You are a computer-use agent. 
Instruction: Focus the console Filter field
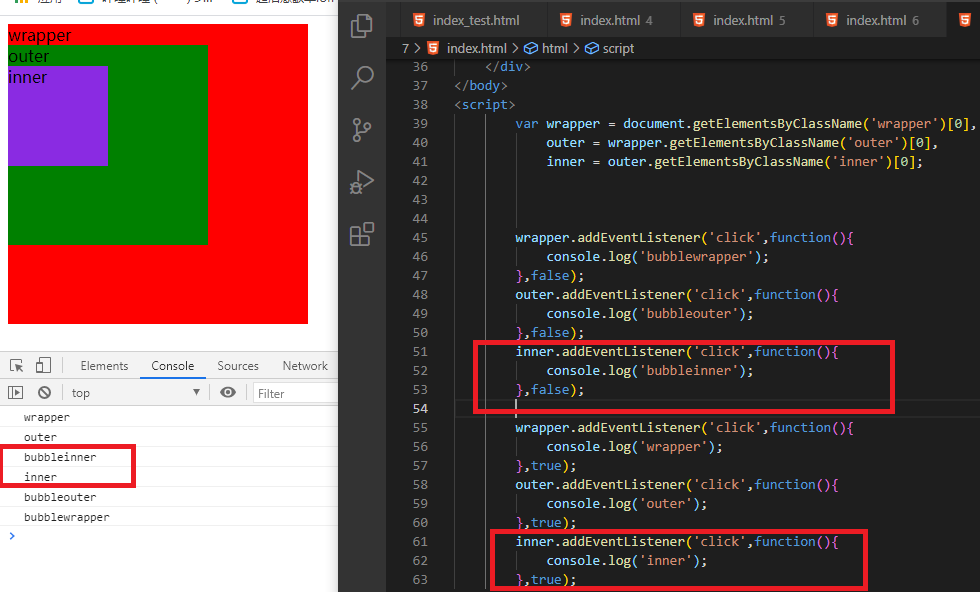(x=296, y=393)
